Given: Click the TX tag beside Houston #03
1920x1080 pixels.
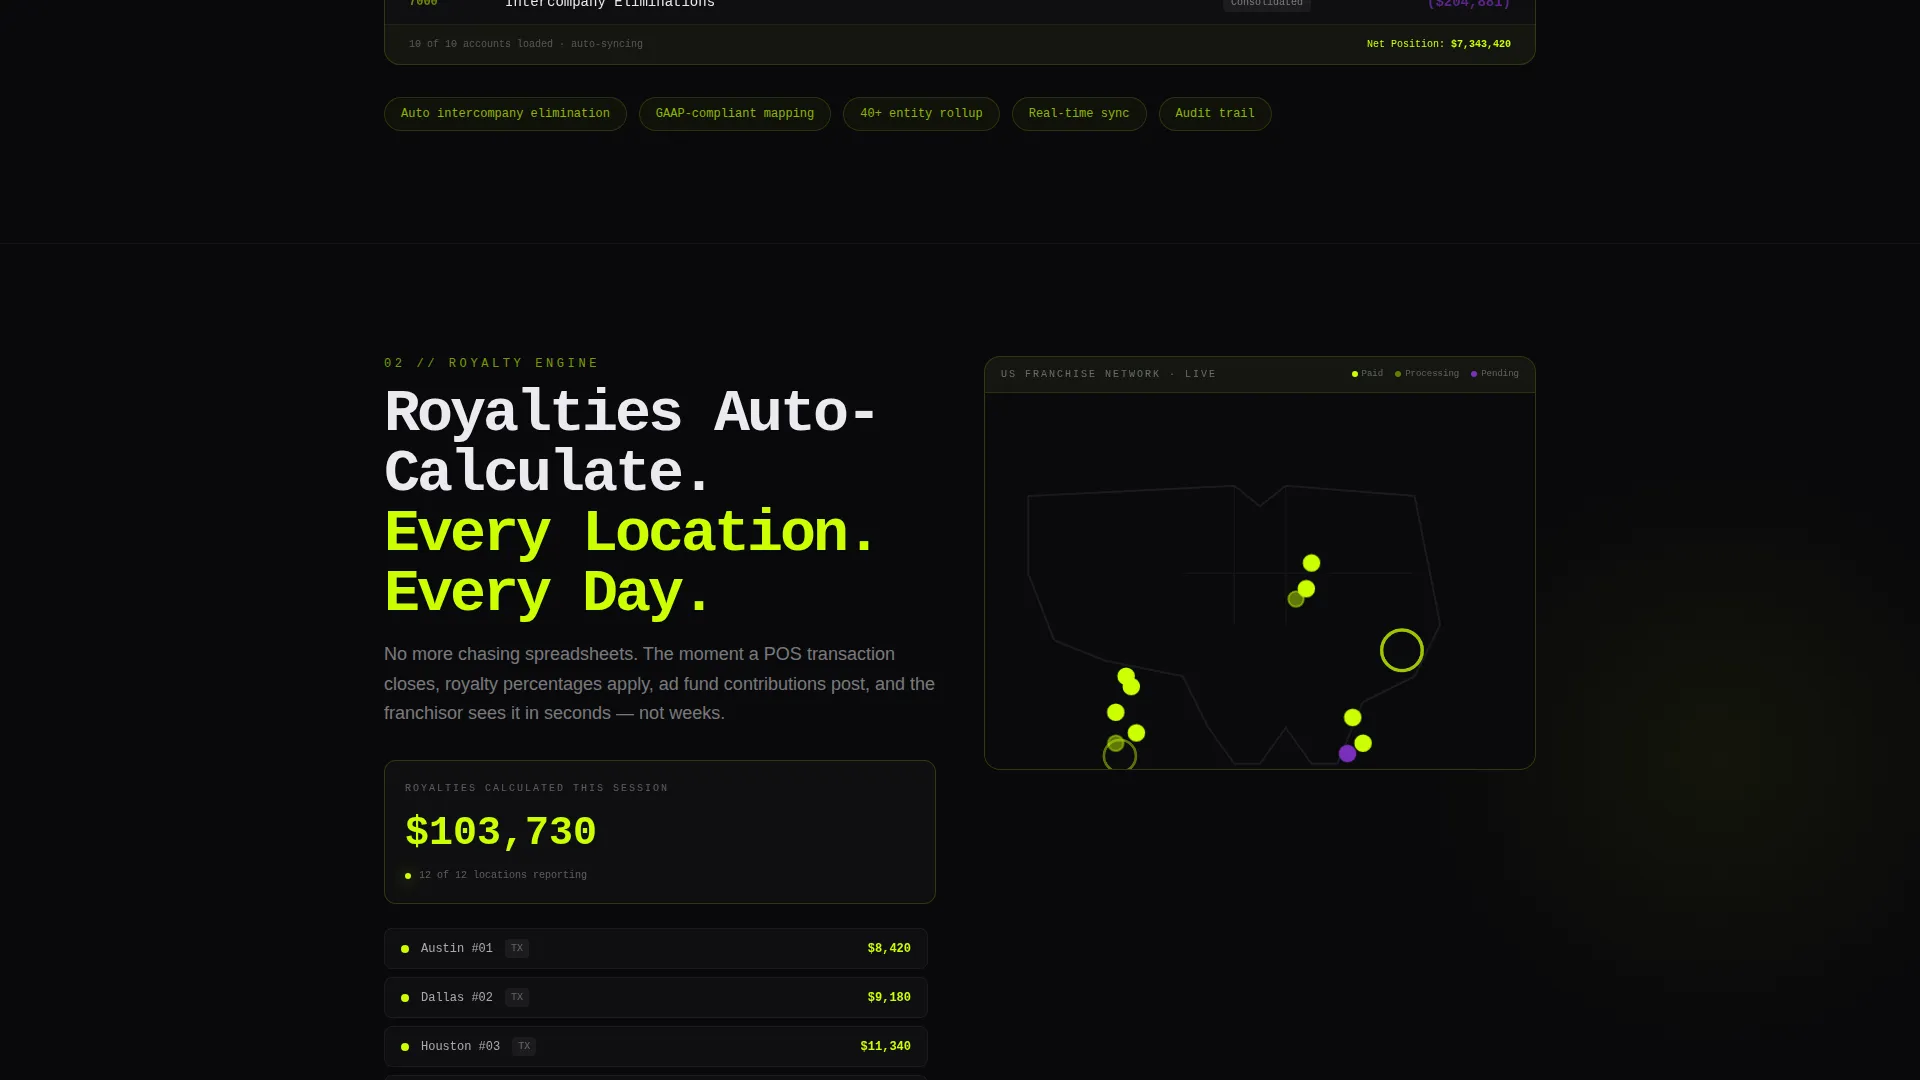Looking at the screenshot, I should (x=524, y=1046).
